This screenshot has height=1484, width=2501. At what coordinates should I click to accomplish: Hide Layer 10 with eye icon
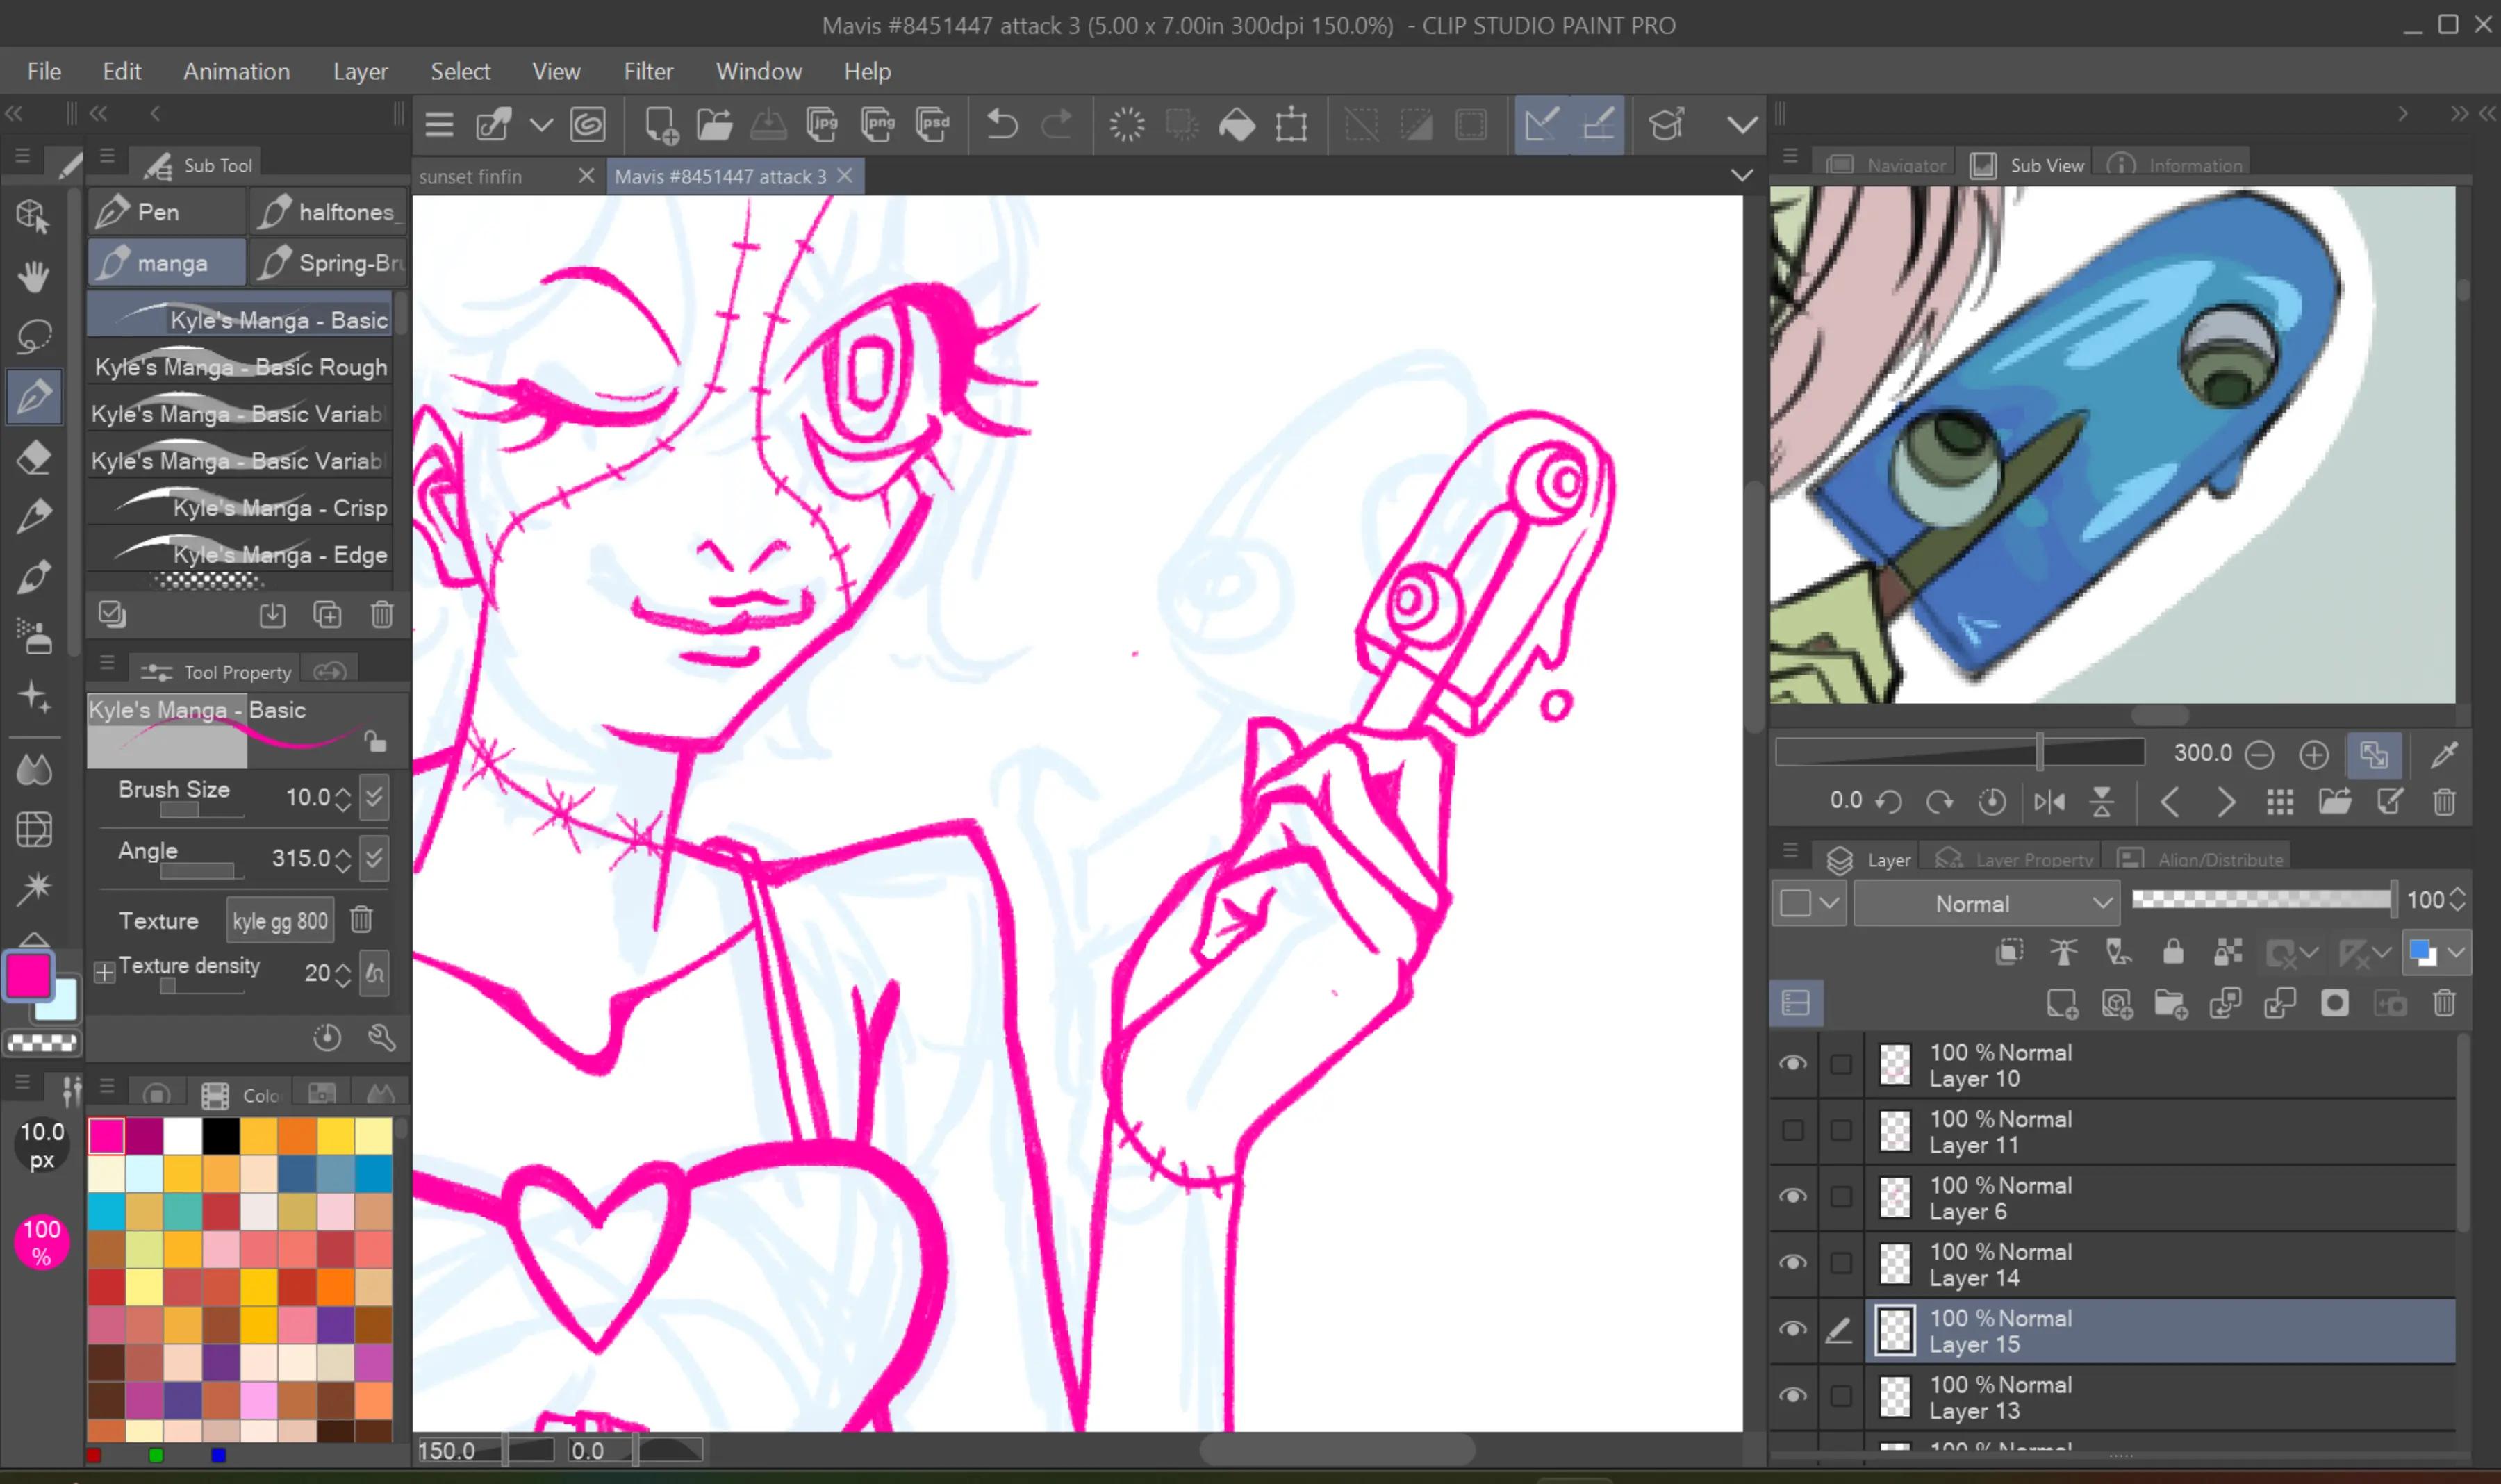(1793, 1064)
